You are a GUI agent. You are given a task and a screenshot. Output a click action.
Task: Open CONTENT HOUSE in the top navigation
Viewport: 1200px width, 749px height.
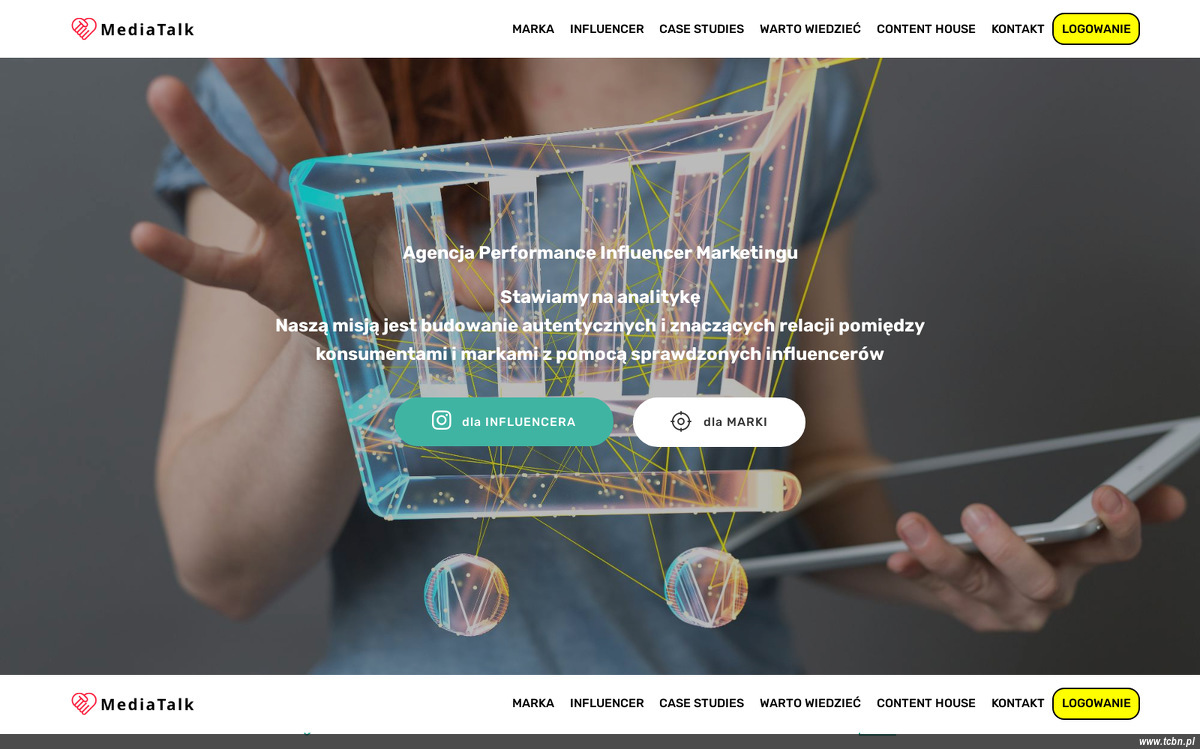(926, 29)
